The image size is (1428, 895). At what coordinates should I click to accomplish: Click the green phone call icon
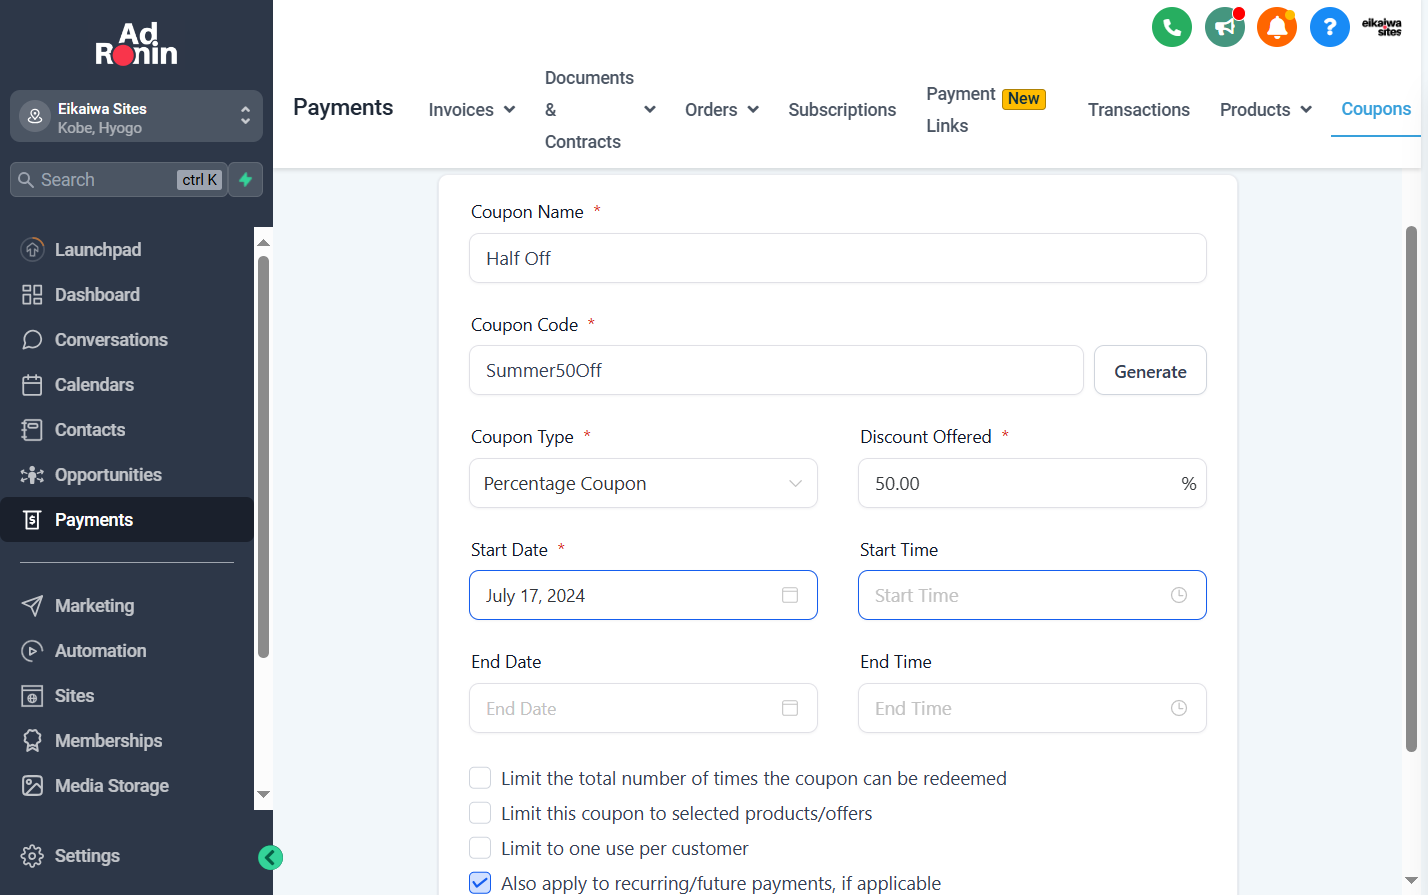pyautogui.click(x=1172, y=27)
